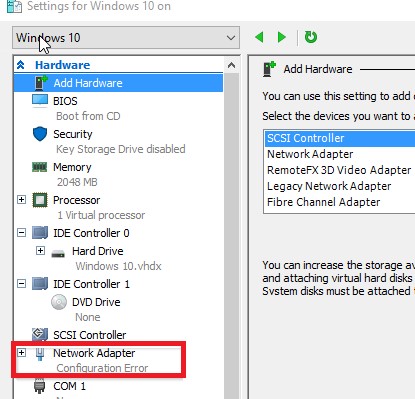Screen dimensions: 415x399
Task: Open Security settings entry
Action: (73, 134)
